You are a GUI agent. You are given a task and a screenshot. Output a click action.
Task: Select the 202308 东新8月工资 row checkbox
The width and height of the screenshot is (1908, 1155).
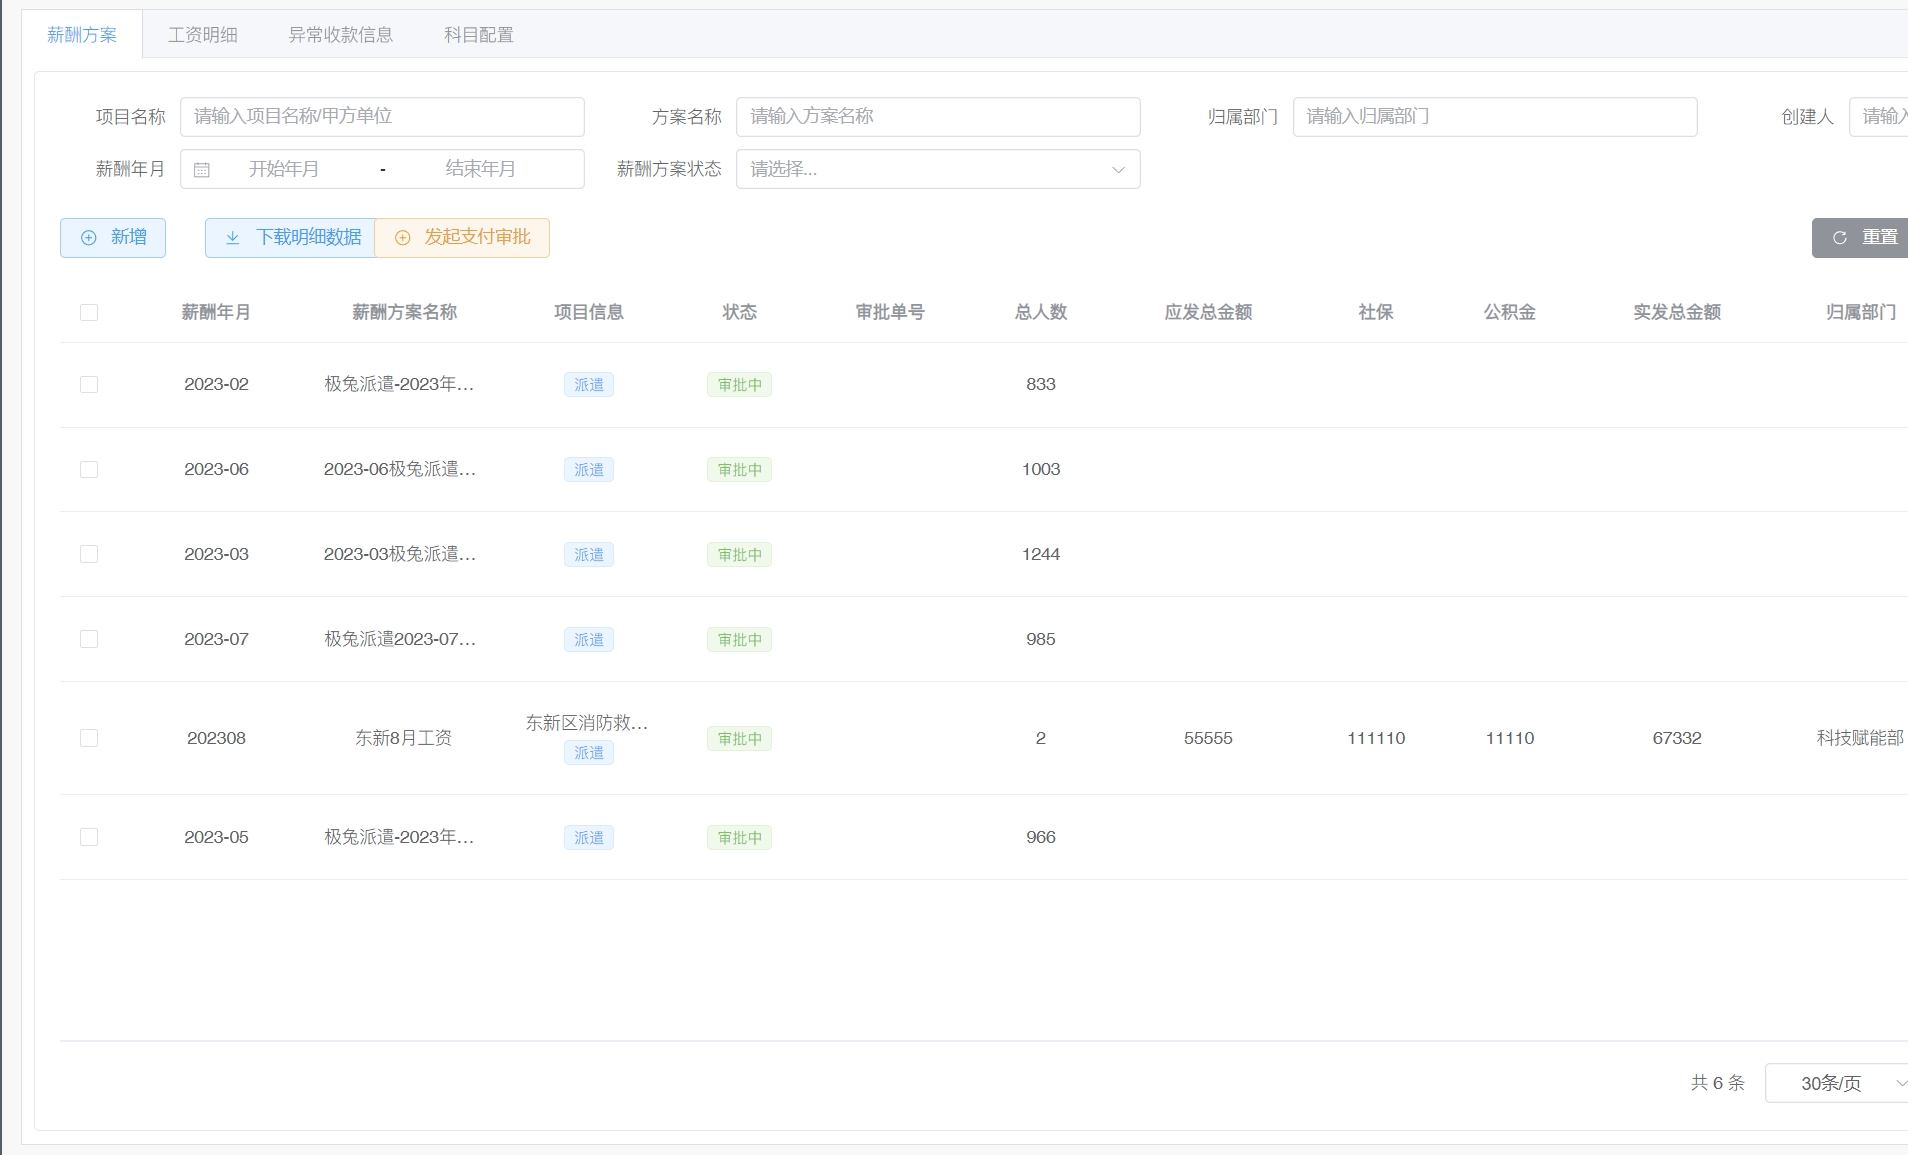[x=89, y=738]
